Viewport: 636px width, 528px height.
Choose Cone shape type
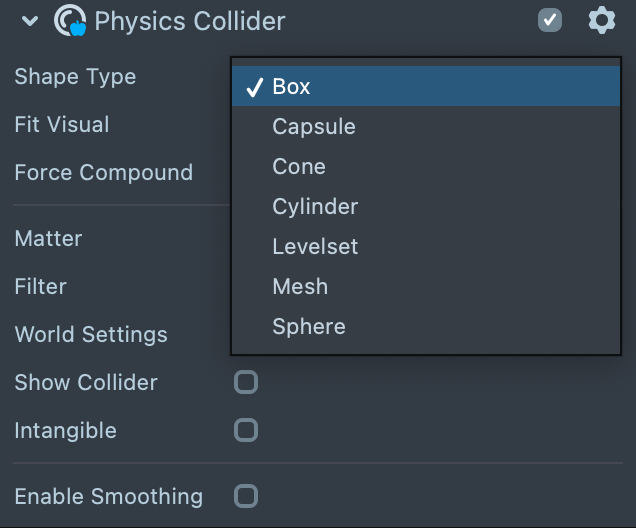coord(299,167)
